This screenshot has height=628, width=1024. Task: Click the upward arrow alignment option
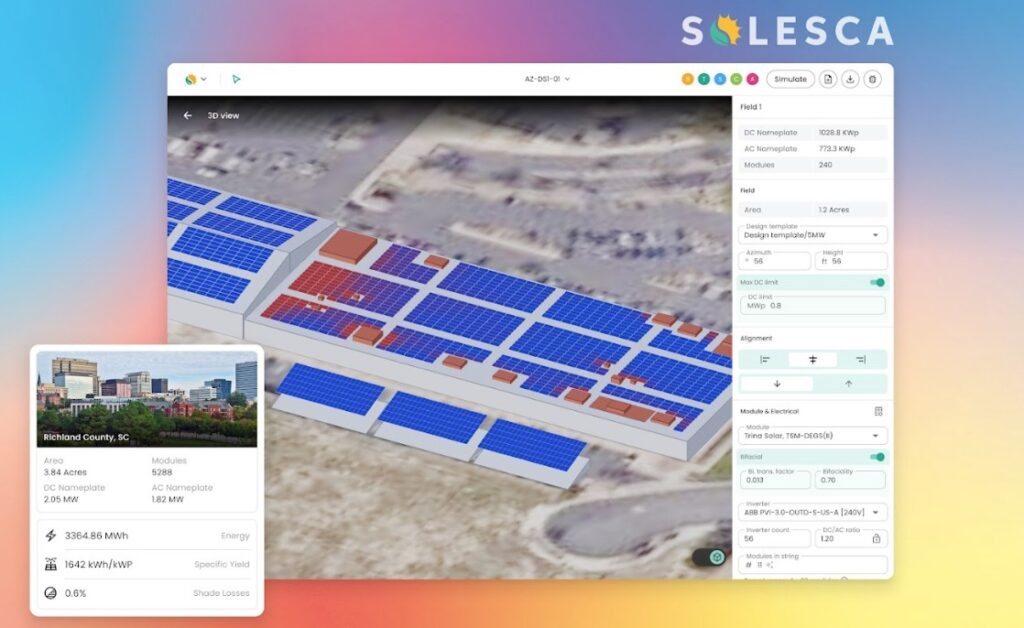click(849, 383)
